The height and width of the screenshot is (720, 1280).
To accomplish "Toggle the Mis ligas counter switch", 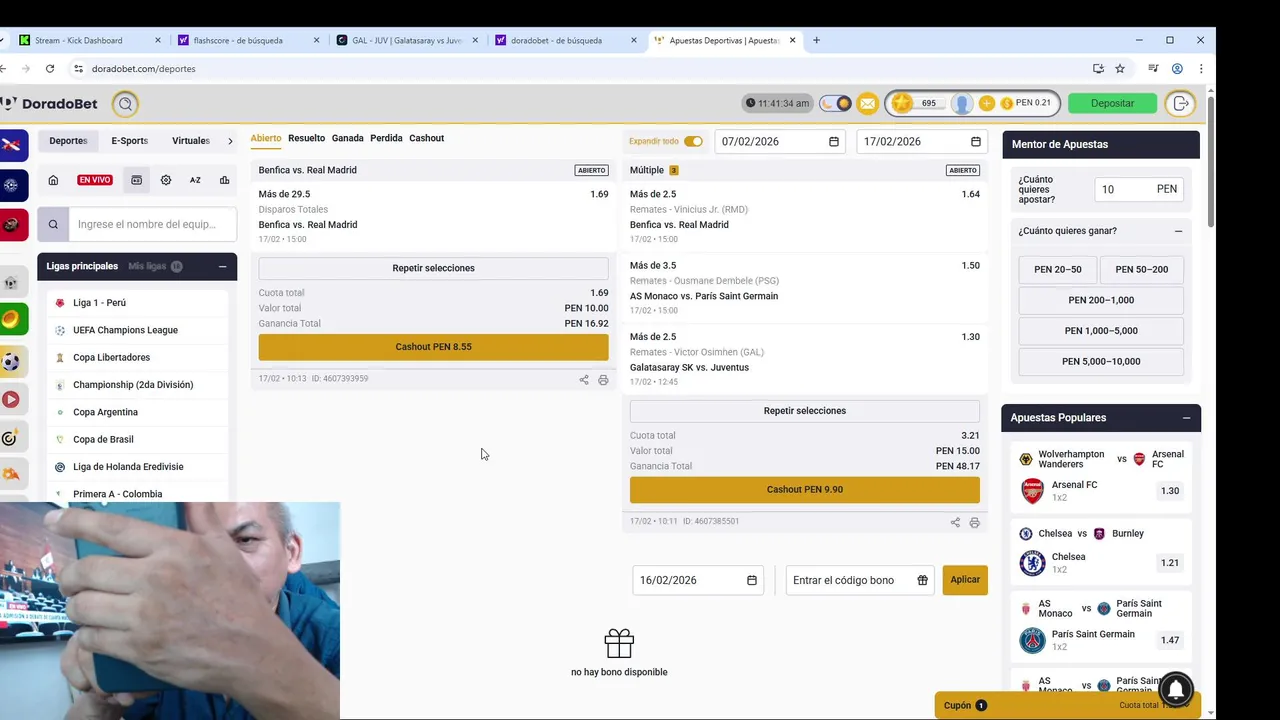I will click(x=176, y=266).
